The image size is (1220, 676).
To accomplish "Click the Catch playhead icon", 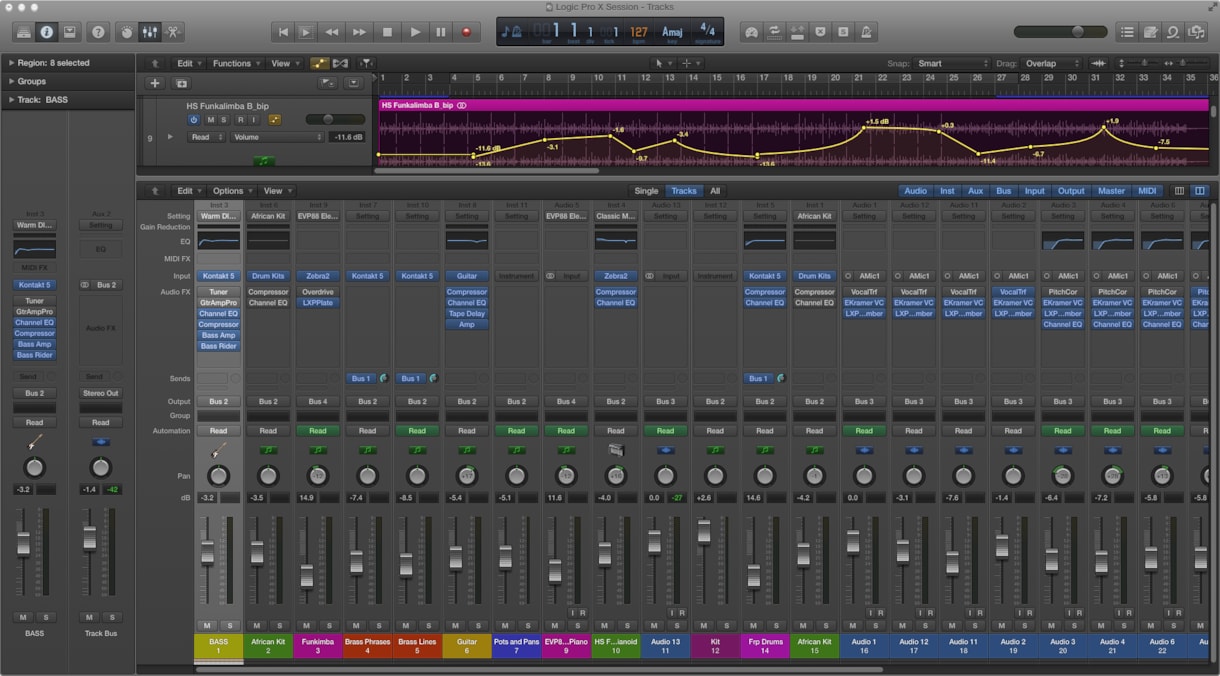I will pos(367,63).
